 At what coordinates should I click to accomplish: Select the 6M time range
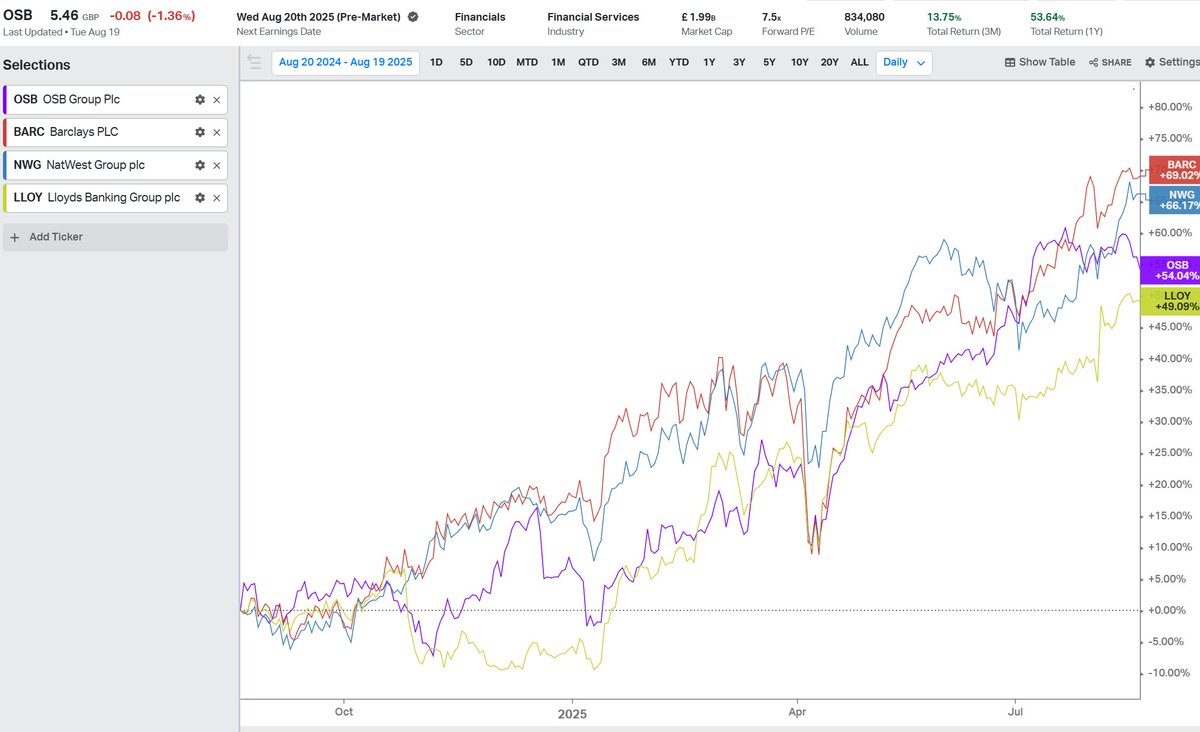(649, 62)
